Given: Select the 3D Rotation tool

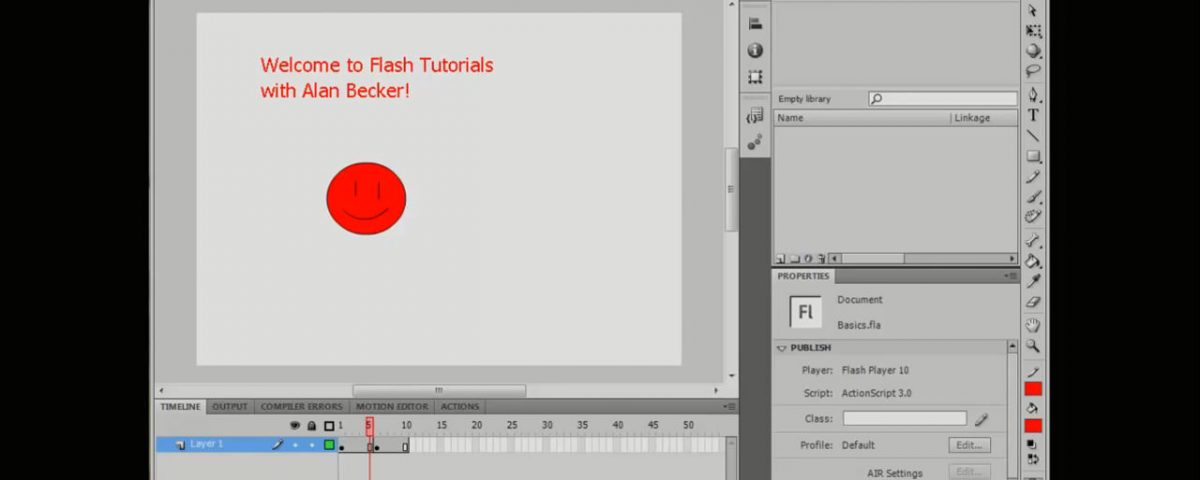Looking at the screenshot, I should pos(1033,51).
